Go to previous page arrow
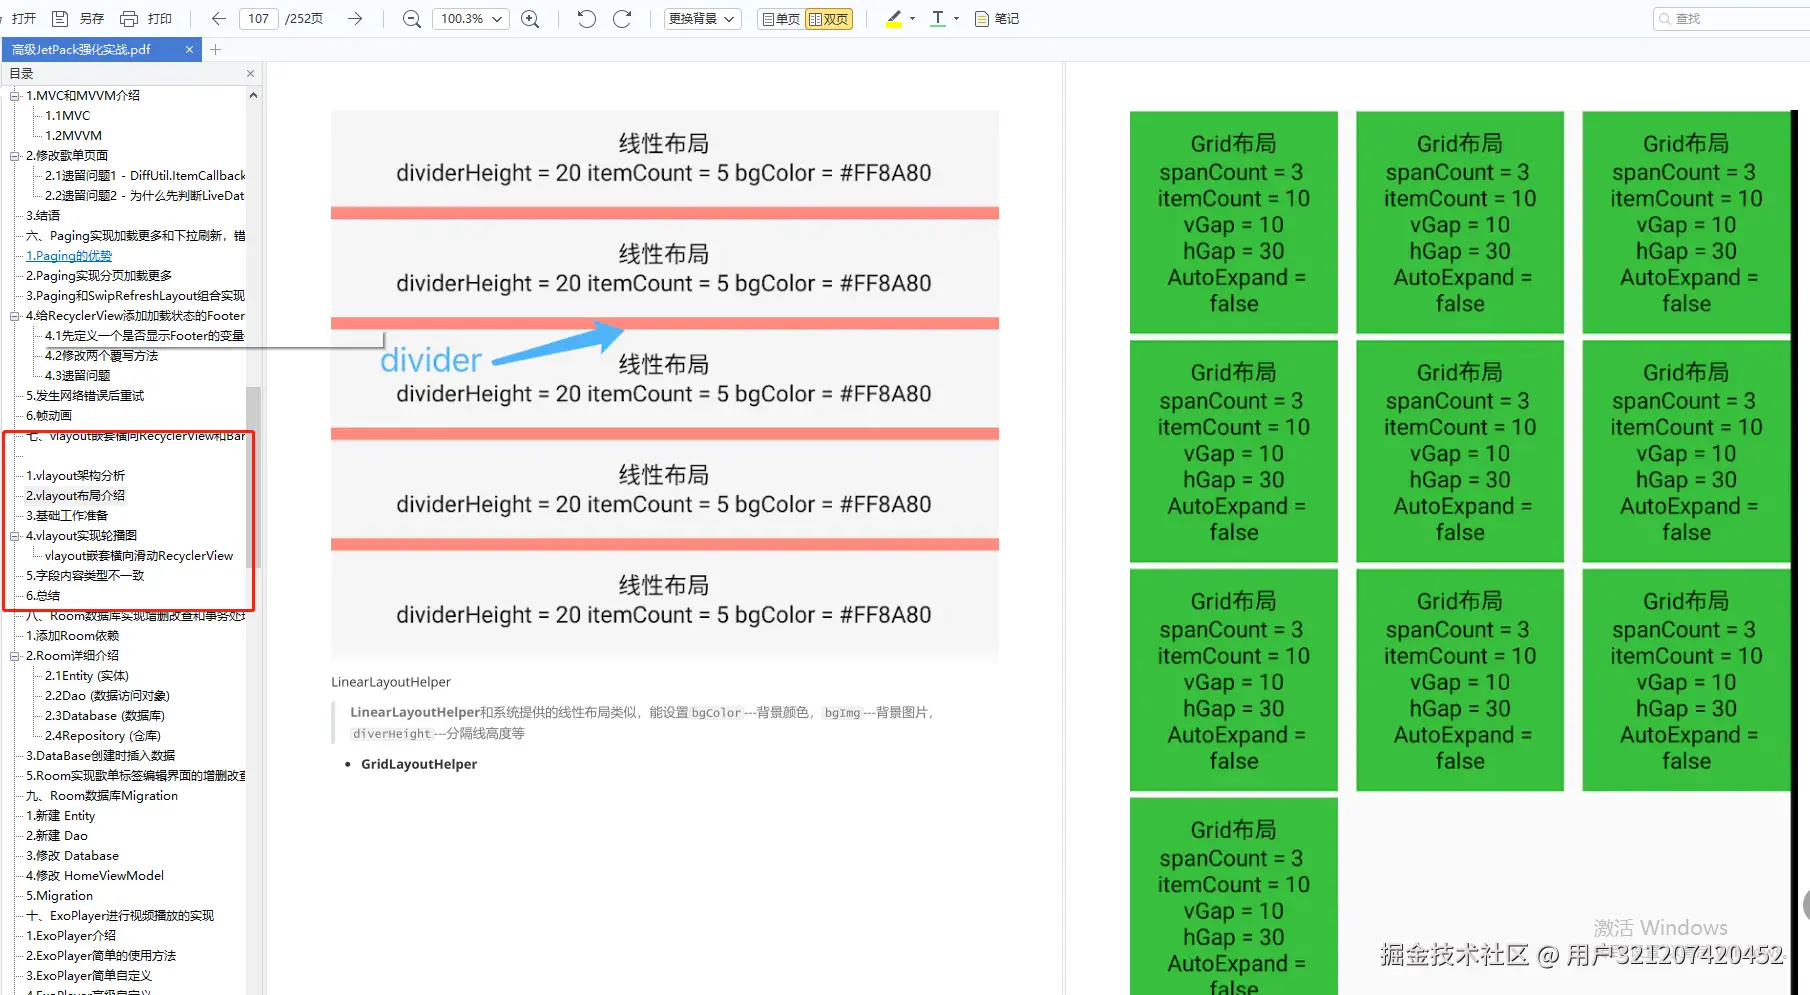Screen dimensions: 1810x995 (219, 18)
